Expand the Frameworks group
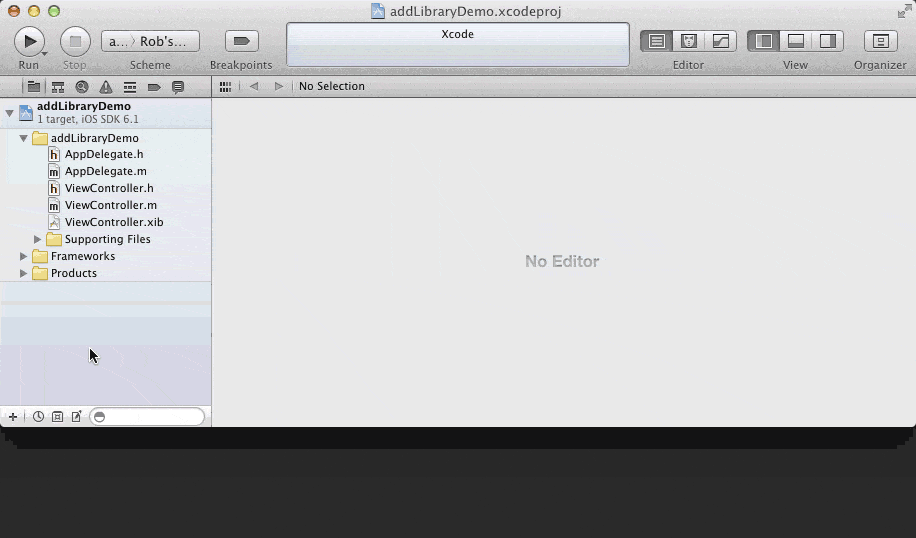Image resolution: width=916 pixels, height=538 pixels. tap(23, 256)
